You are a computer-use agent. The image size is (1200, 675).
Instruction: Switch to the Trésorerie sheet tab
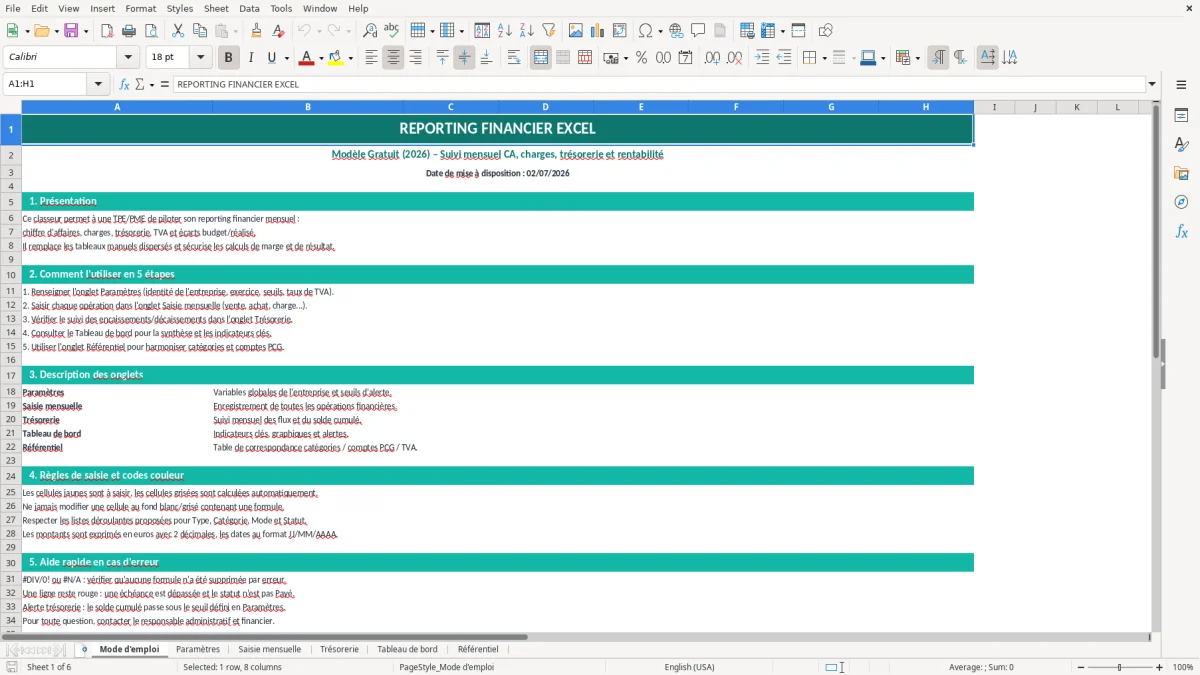(340, 649)
